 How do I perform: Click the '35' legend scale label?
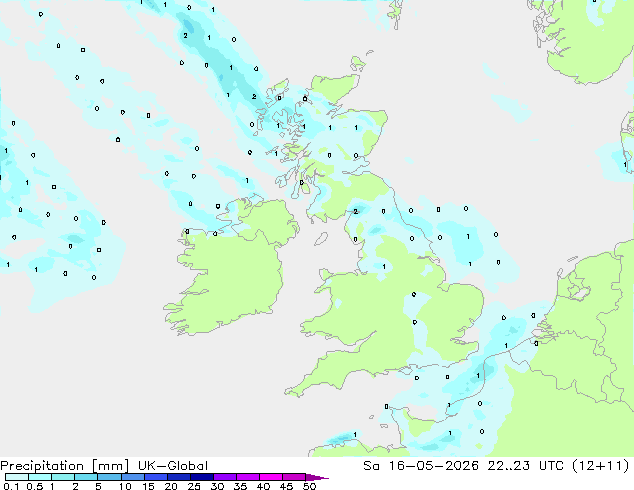tap(240, 486)
